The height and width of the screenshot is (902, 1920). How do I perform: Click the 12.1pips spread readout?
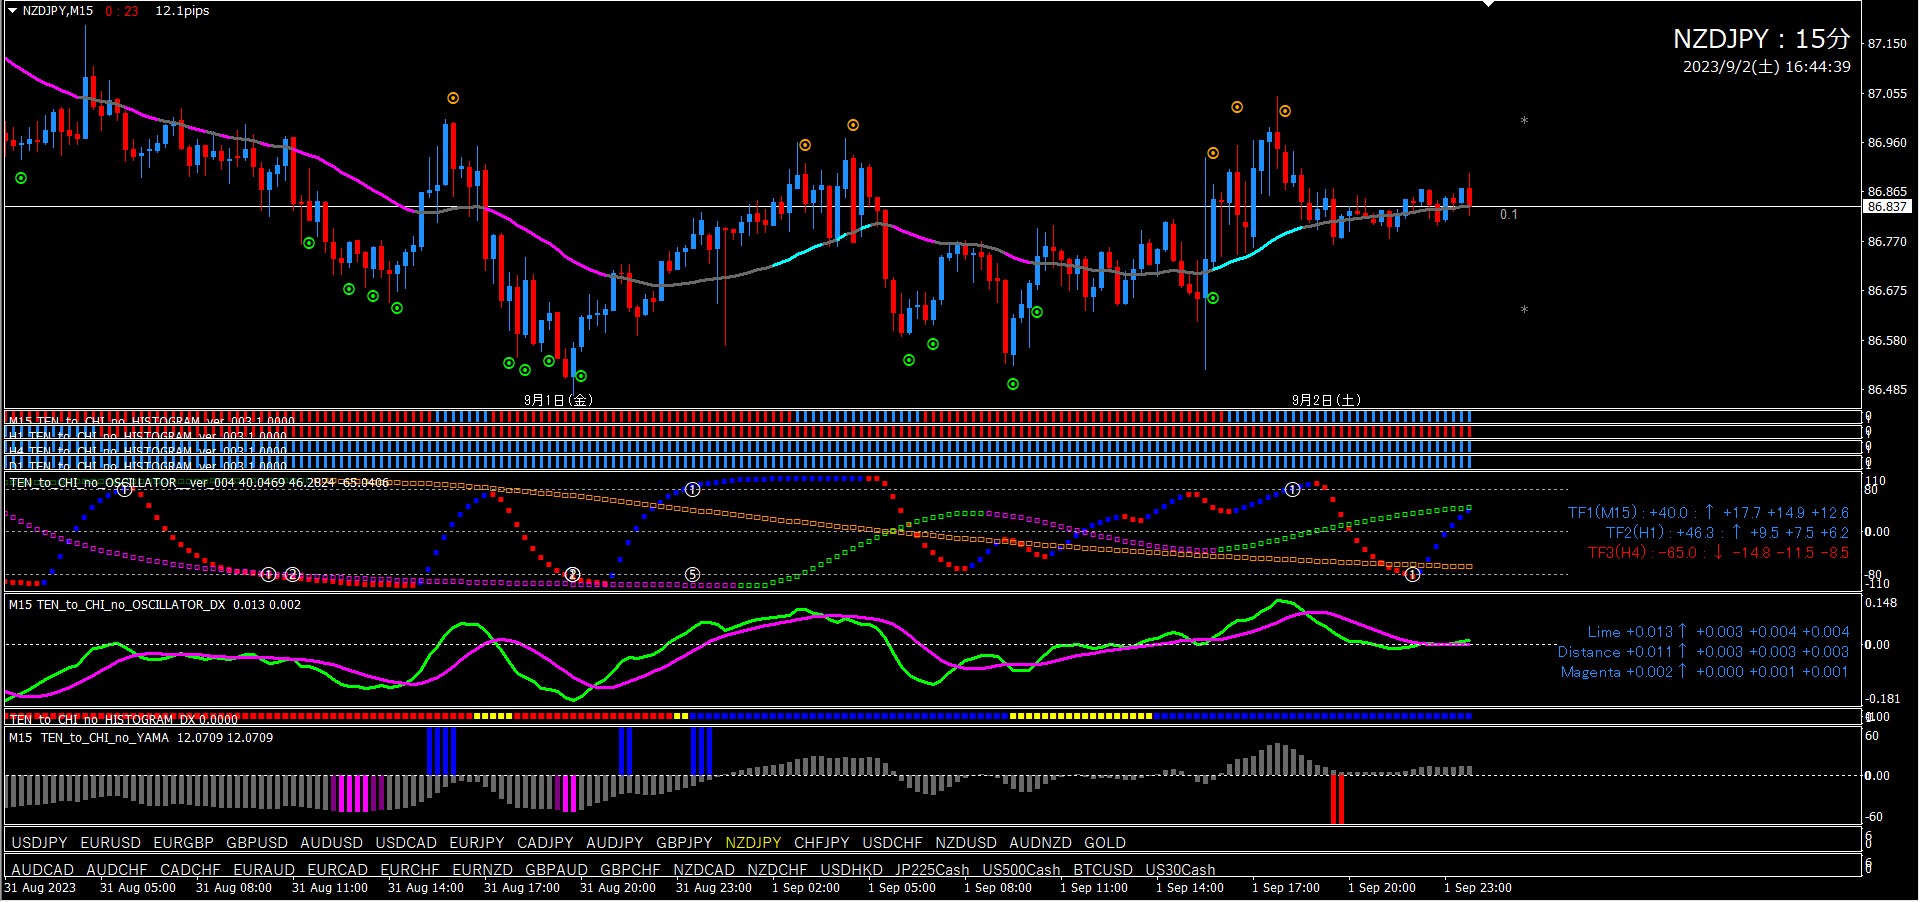(x=182, y=11)
